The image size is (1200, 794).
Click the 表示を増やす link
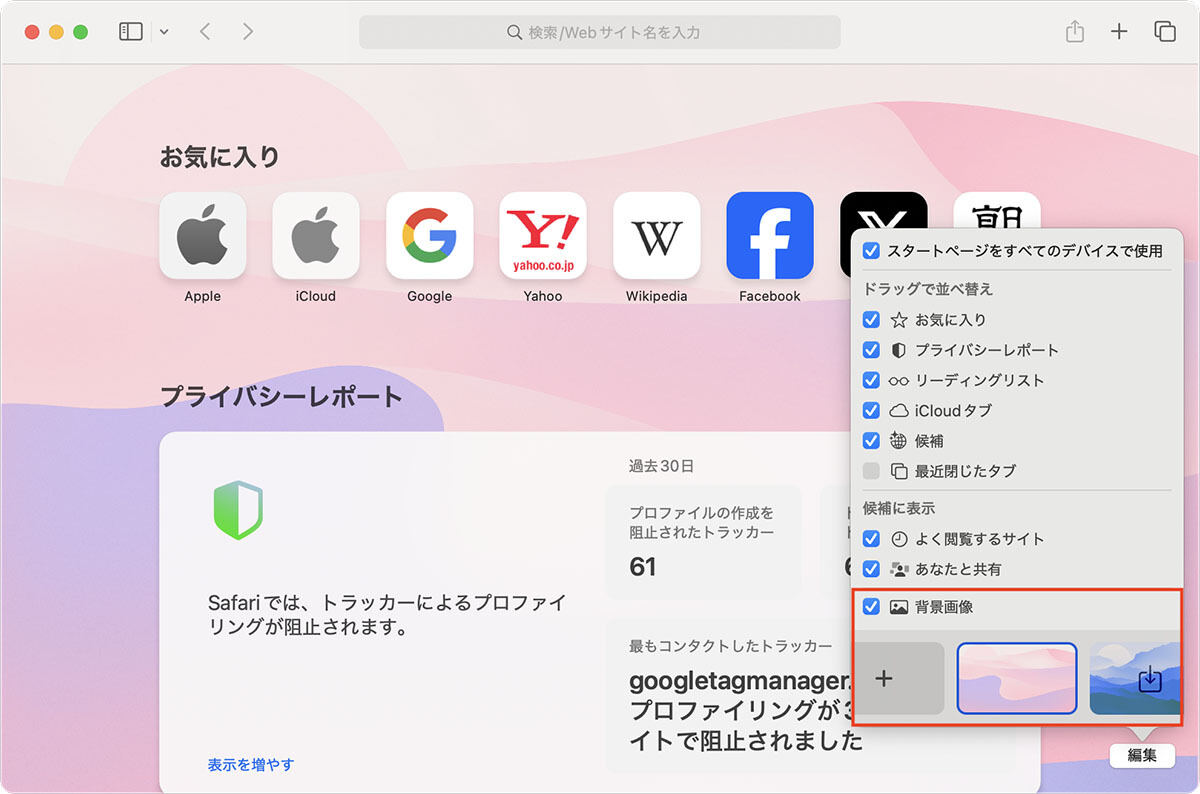[251, 765]
